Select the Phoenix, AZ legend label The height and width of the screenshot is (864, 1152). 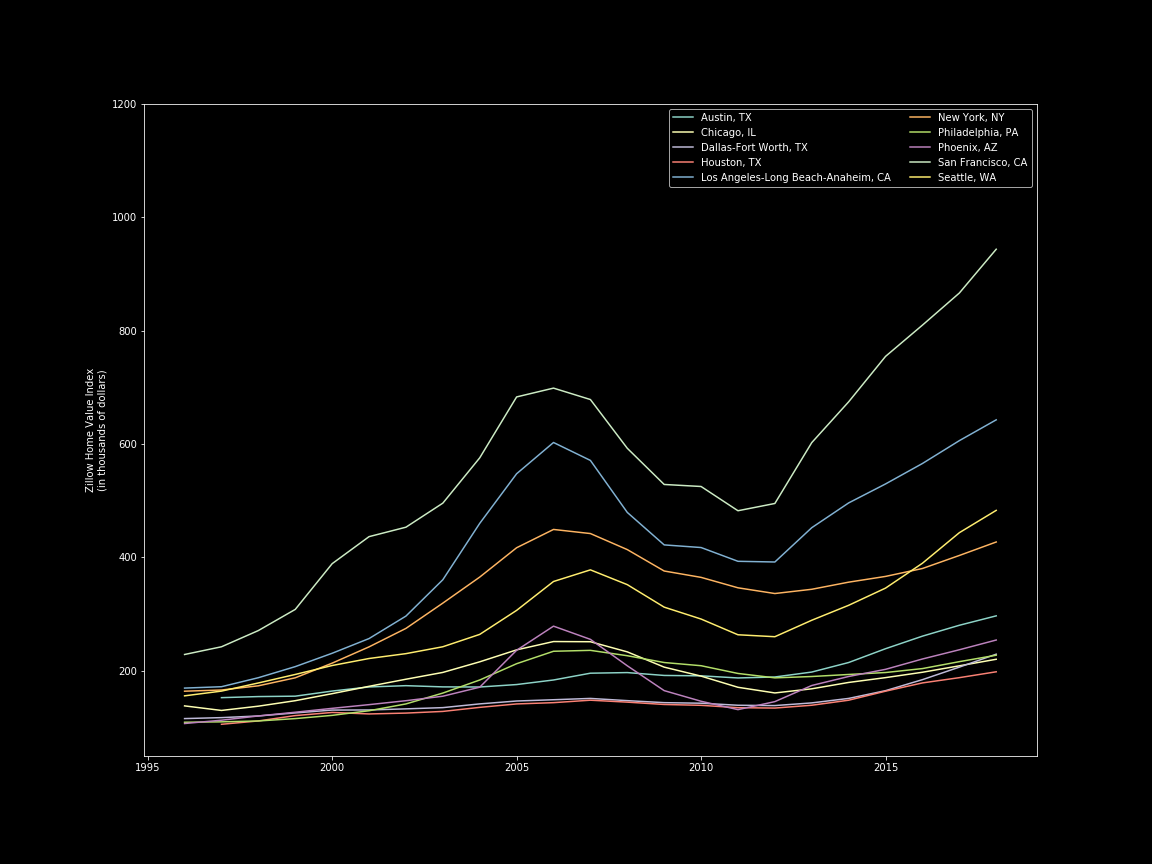point(968,148)
